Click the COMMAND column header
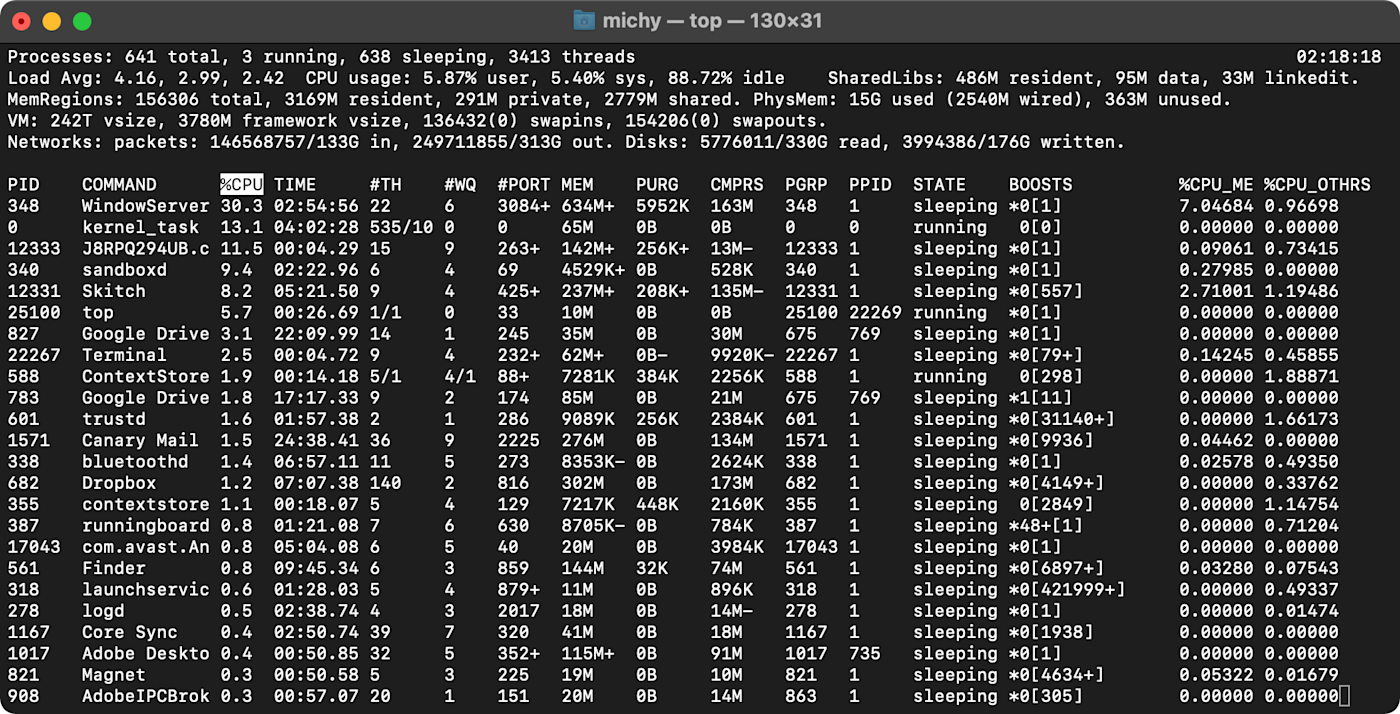This screenshot has height=714, width=1400. pyautogui.click(x=119, y=184)
